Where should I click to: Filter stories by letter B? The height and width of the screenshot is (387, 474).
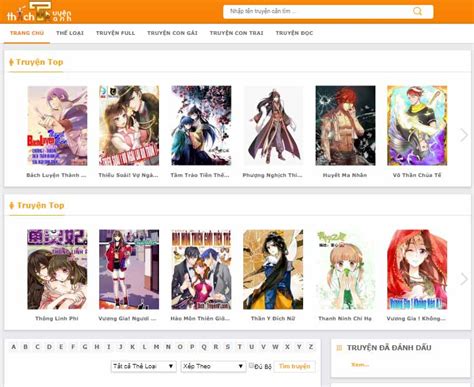pyautogui.click(x=25, y=347)
